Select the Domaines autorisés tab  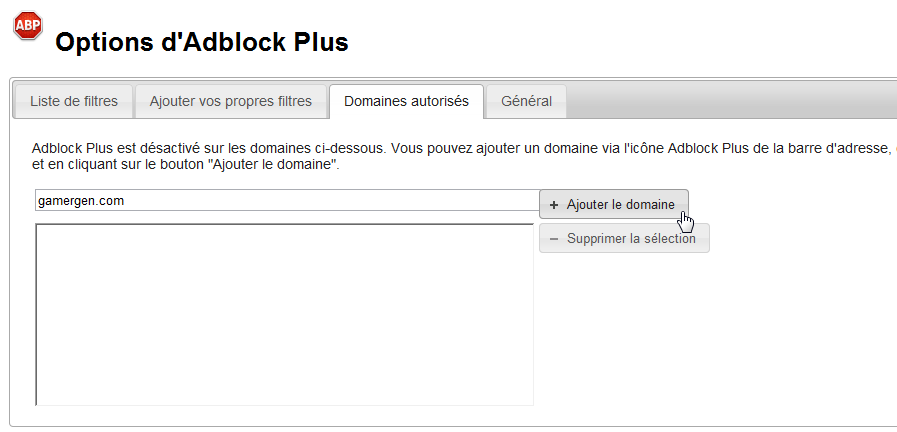(406, 101)
